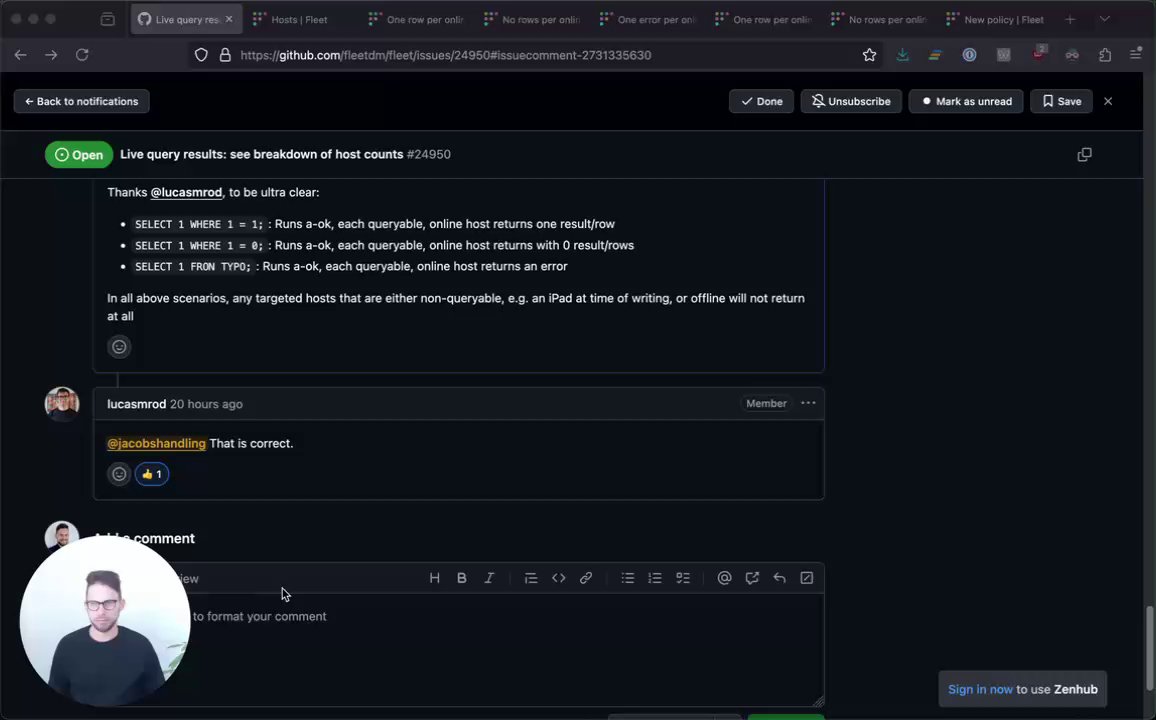Image resolution: width=1156 pixels, height=720 pixels.
Task: Add reaction to lucasmrod's comment
Action: [x=119, y=474]
